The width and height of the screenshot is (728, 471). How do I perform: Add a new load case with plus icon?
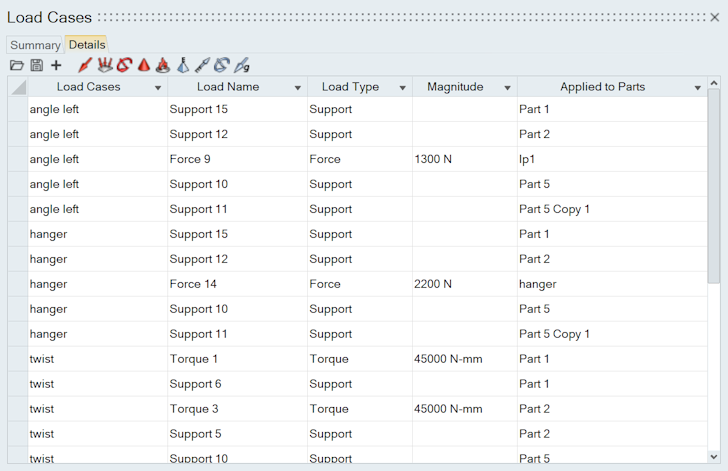tap(56, 65)
